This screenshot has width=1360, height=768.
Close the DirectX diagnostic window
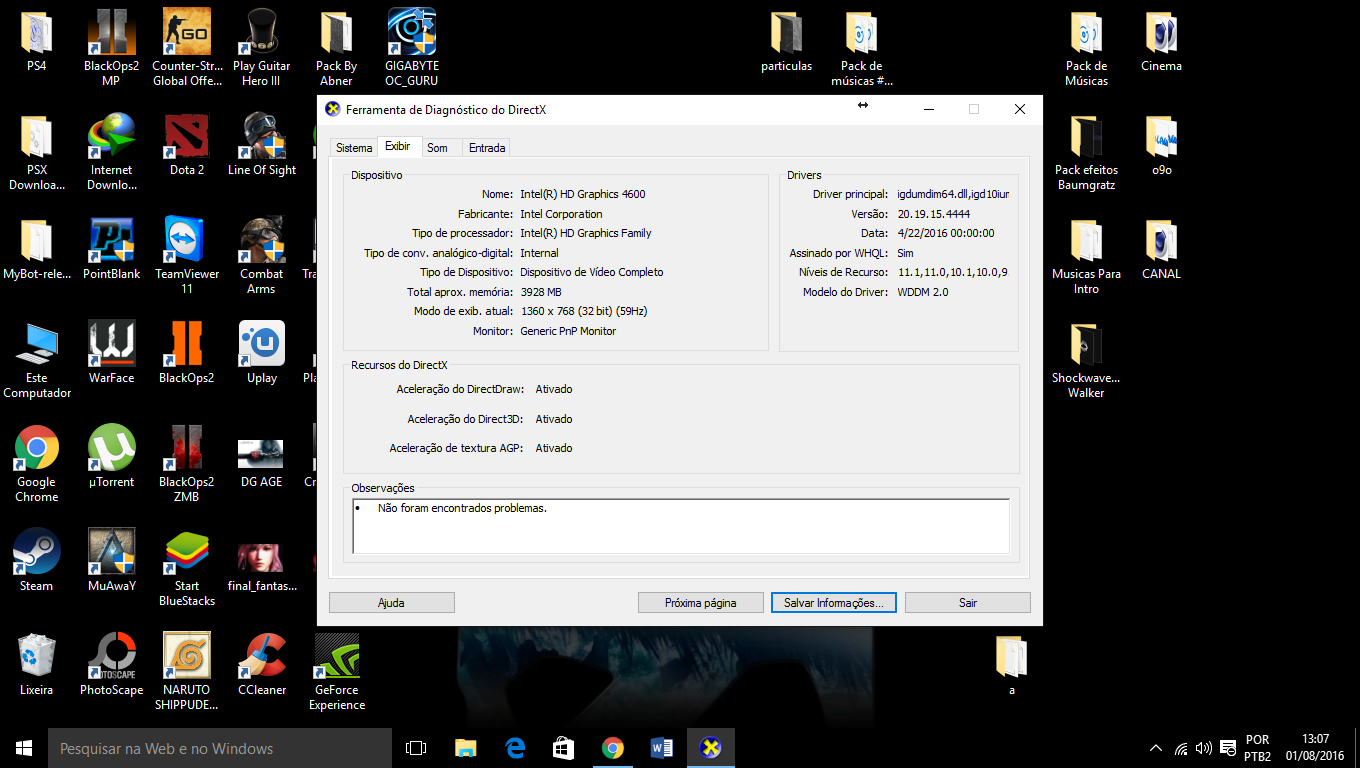tap(1020, 109)
